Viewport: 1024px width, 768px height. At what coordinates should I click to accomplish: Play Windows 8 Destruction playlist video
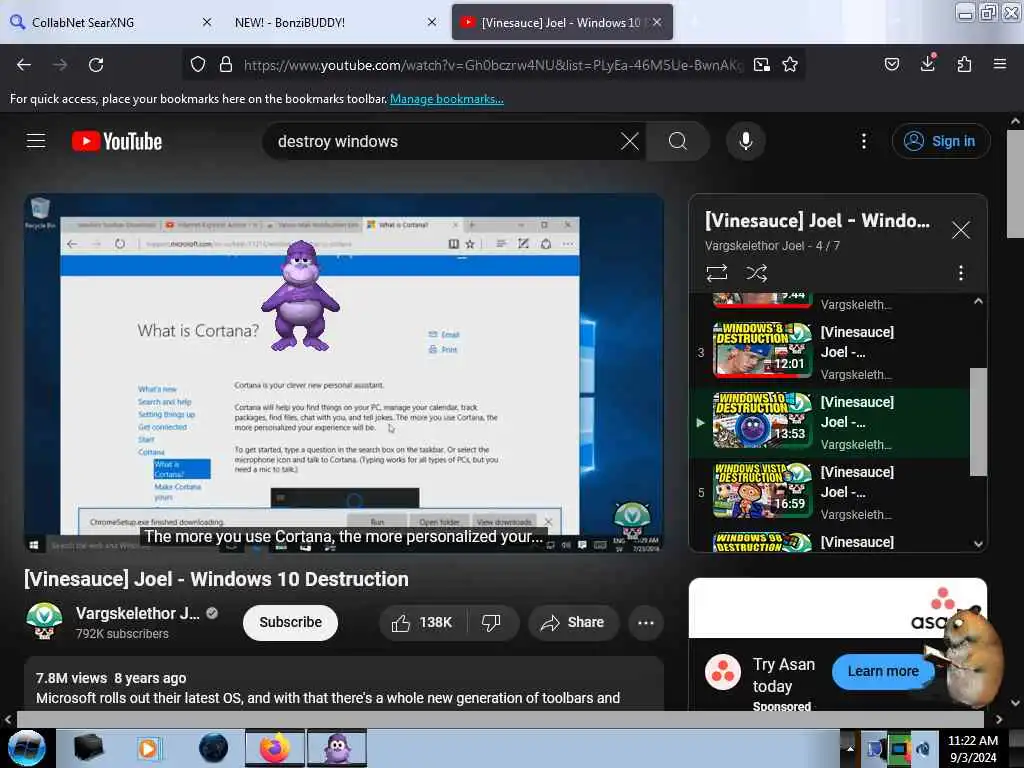click(829, 352)
